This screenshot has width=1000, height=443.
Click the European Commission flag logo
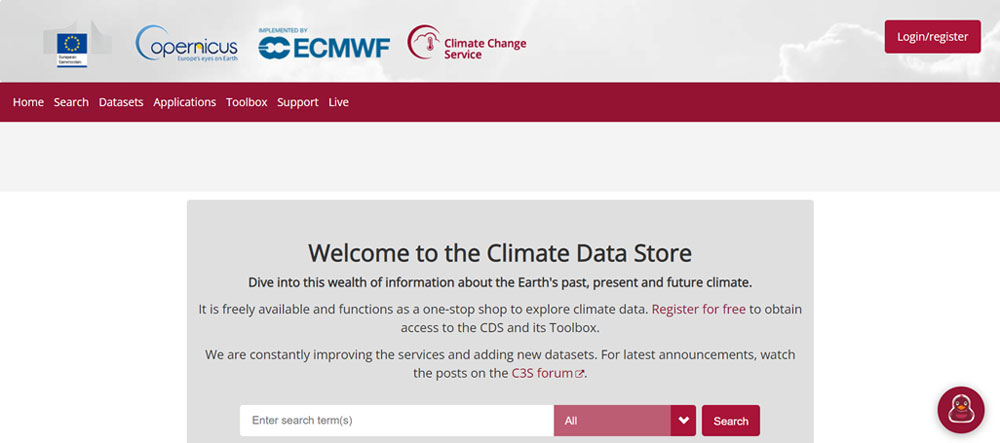point(72,45)
